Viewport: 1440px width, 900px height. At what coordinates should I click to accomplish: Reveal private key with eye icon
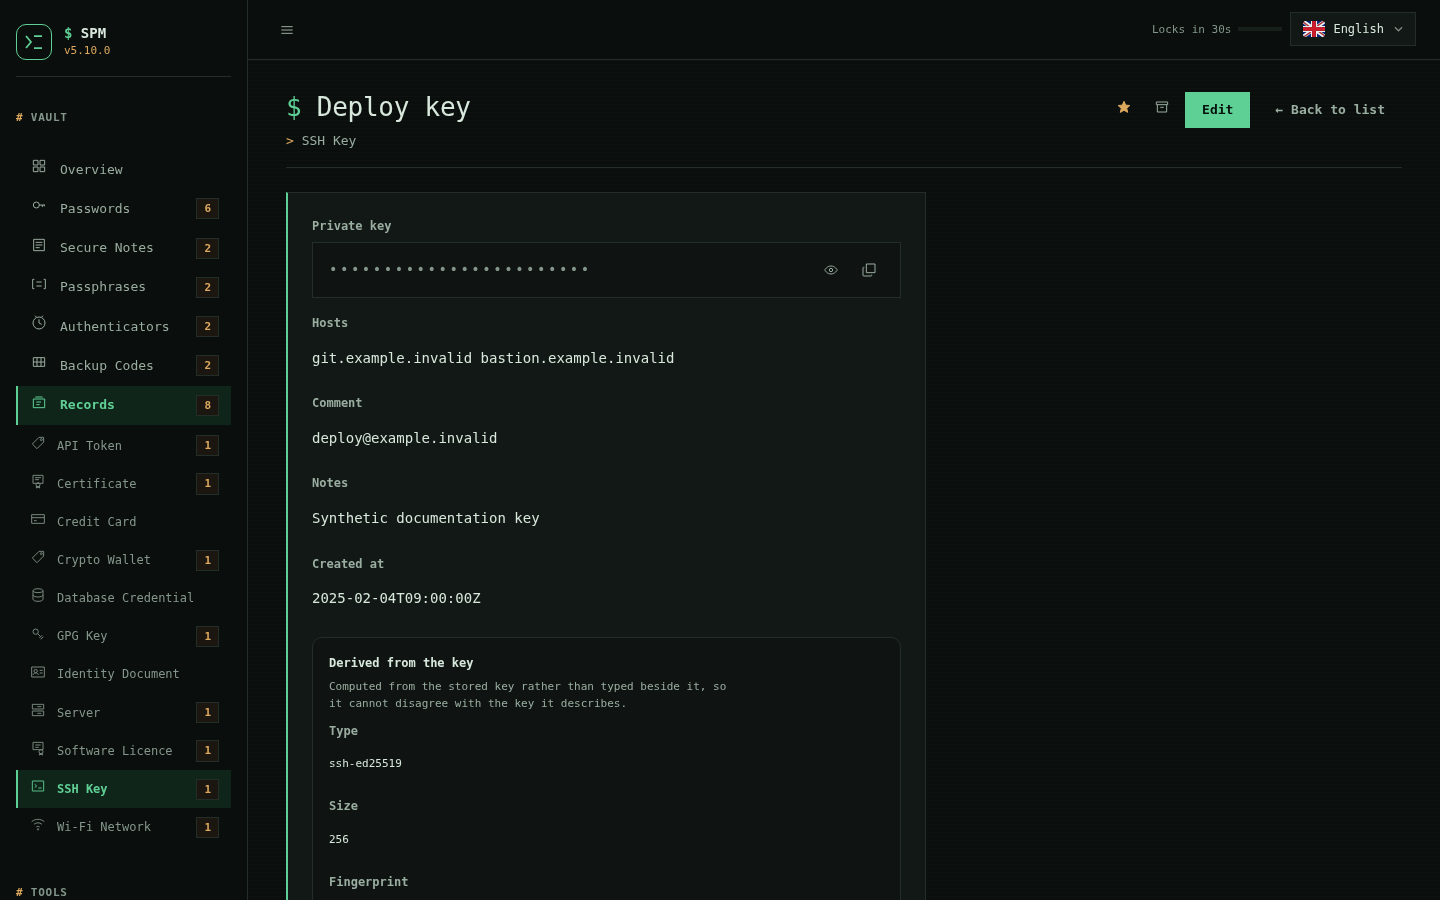pos(831,270)
